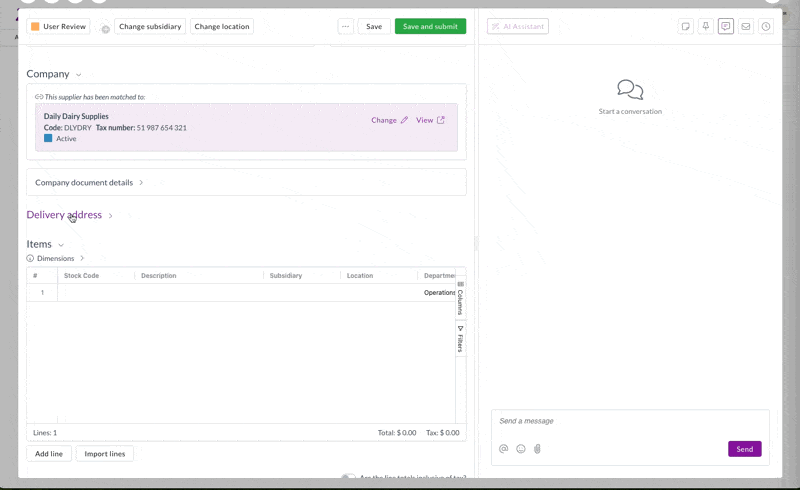Screen dimensions: 800x490
Task: Collapse the Items section
Action: click(x=61, y=245)
